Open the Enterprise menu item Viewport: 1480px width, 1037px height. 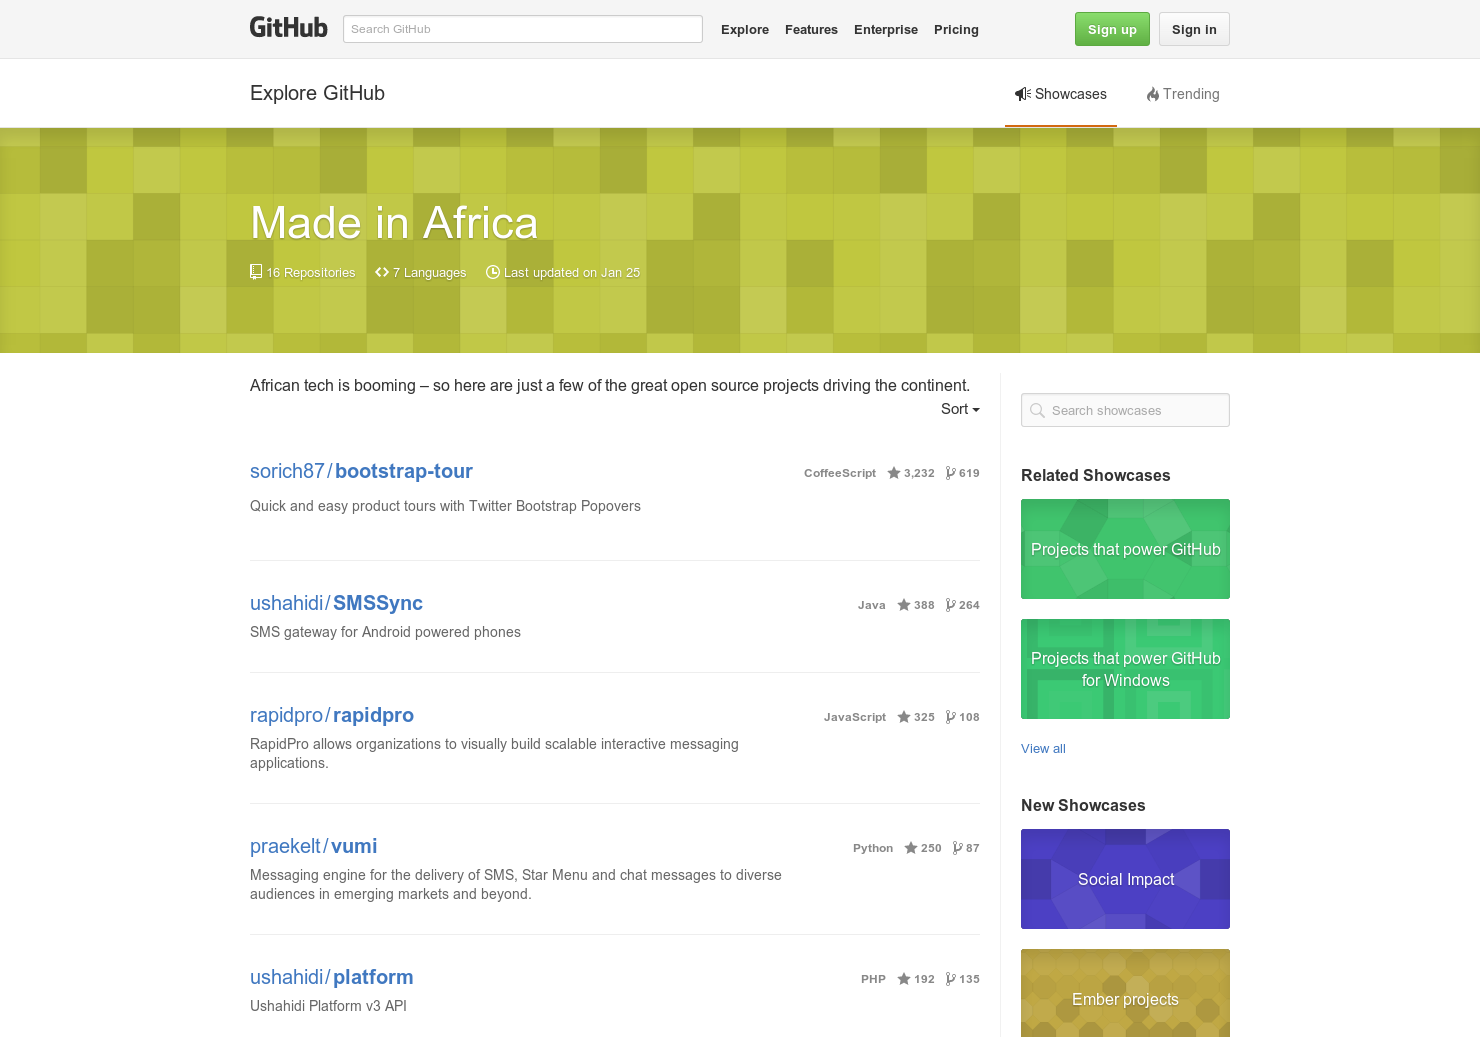(x=886, y=30)
